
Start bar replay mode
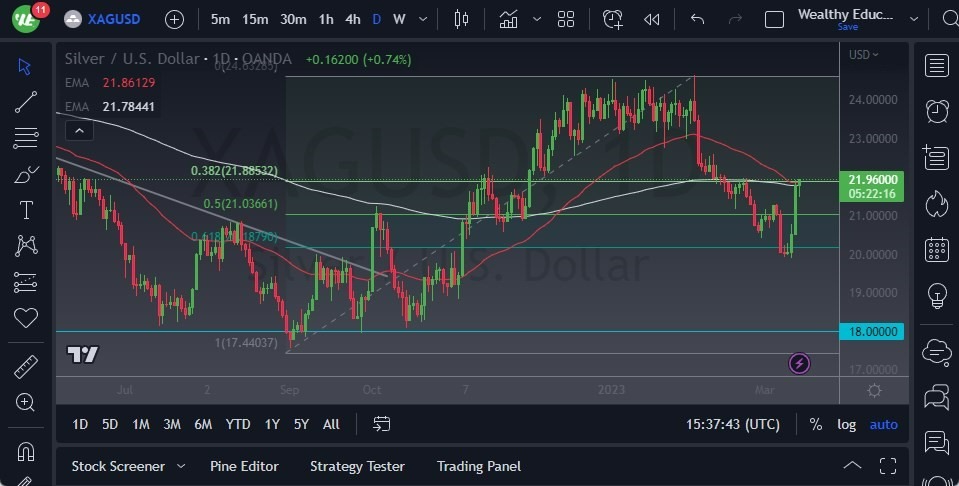651,20
